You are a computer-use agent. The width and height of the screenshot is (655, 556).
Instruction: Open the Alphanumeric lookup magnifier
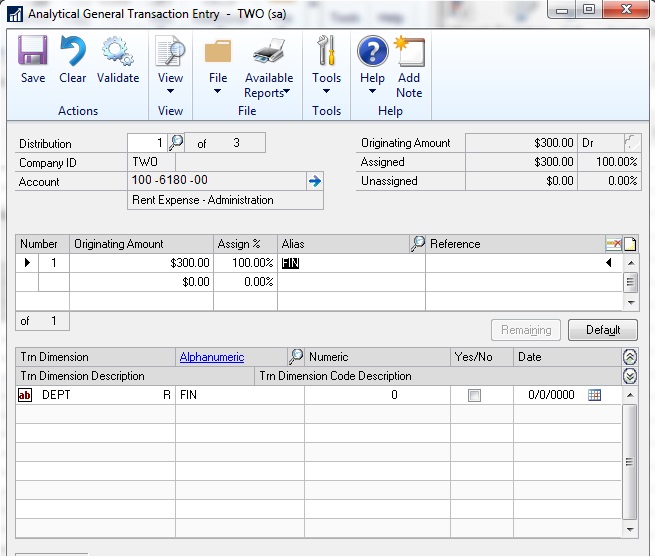296,356
